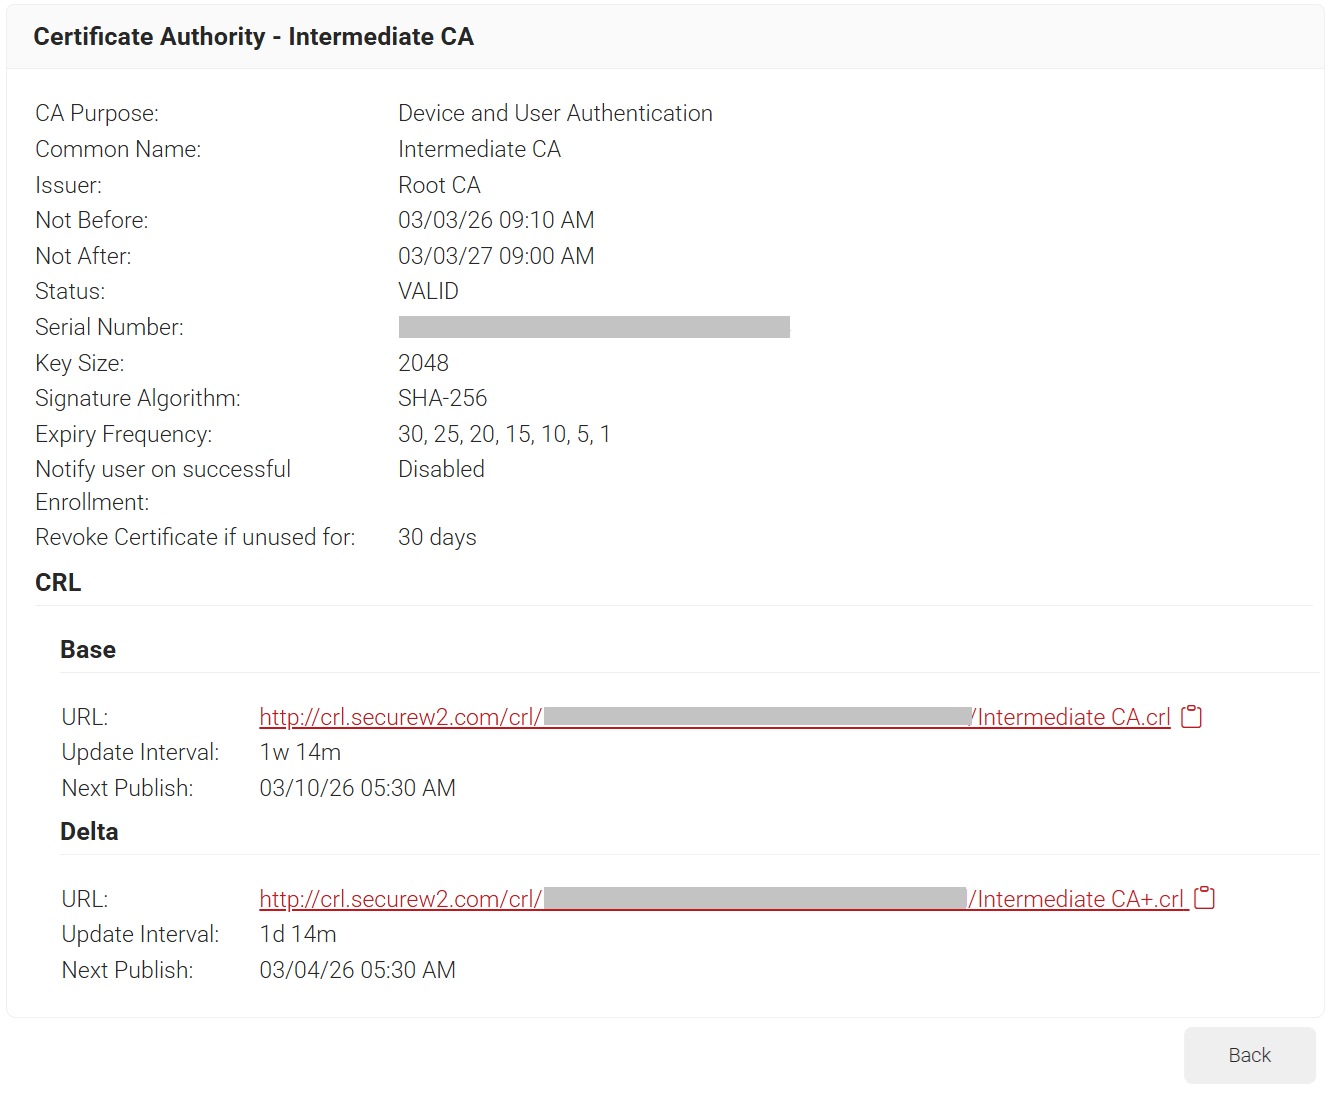Copy the Delta CRL URL to clipboard
1329x1093 pixels.
[x=1205, y=899]
